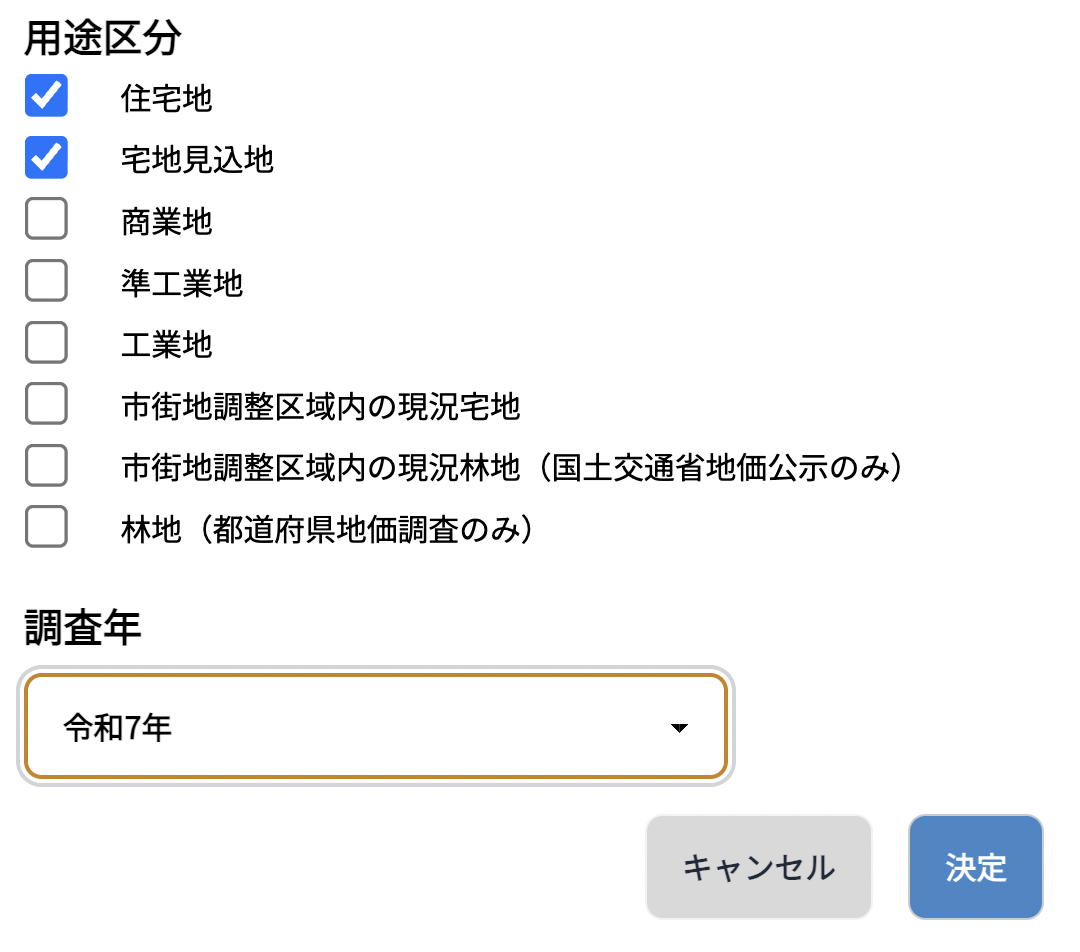Open the 調査年 dropdown showing 令和7年
The image size is (1080, 952).
[x=374, y=727]
